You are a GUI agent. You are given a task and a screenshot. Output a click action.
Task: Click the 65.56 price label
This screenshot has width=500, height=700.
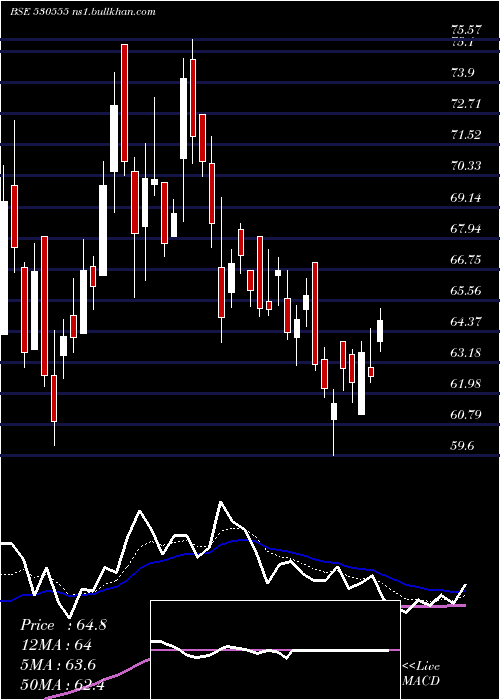coord(466,291)
